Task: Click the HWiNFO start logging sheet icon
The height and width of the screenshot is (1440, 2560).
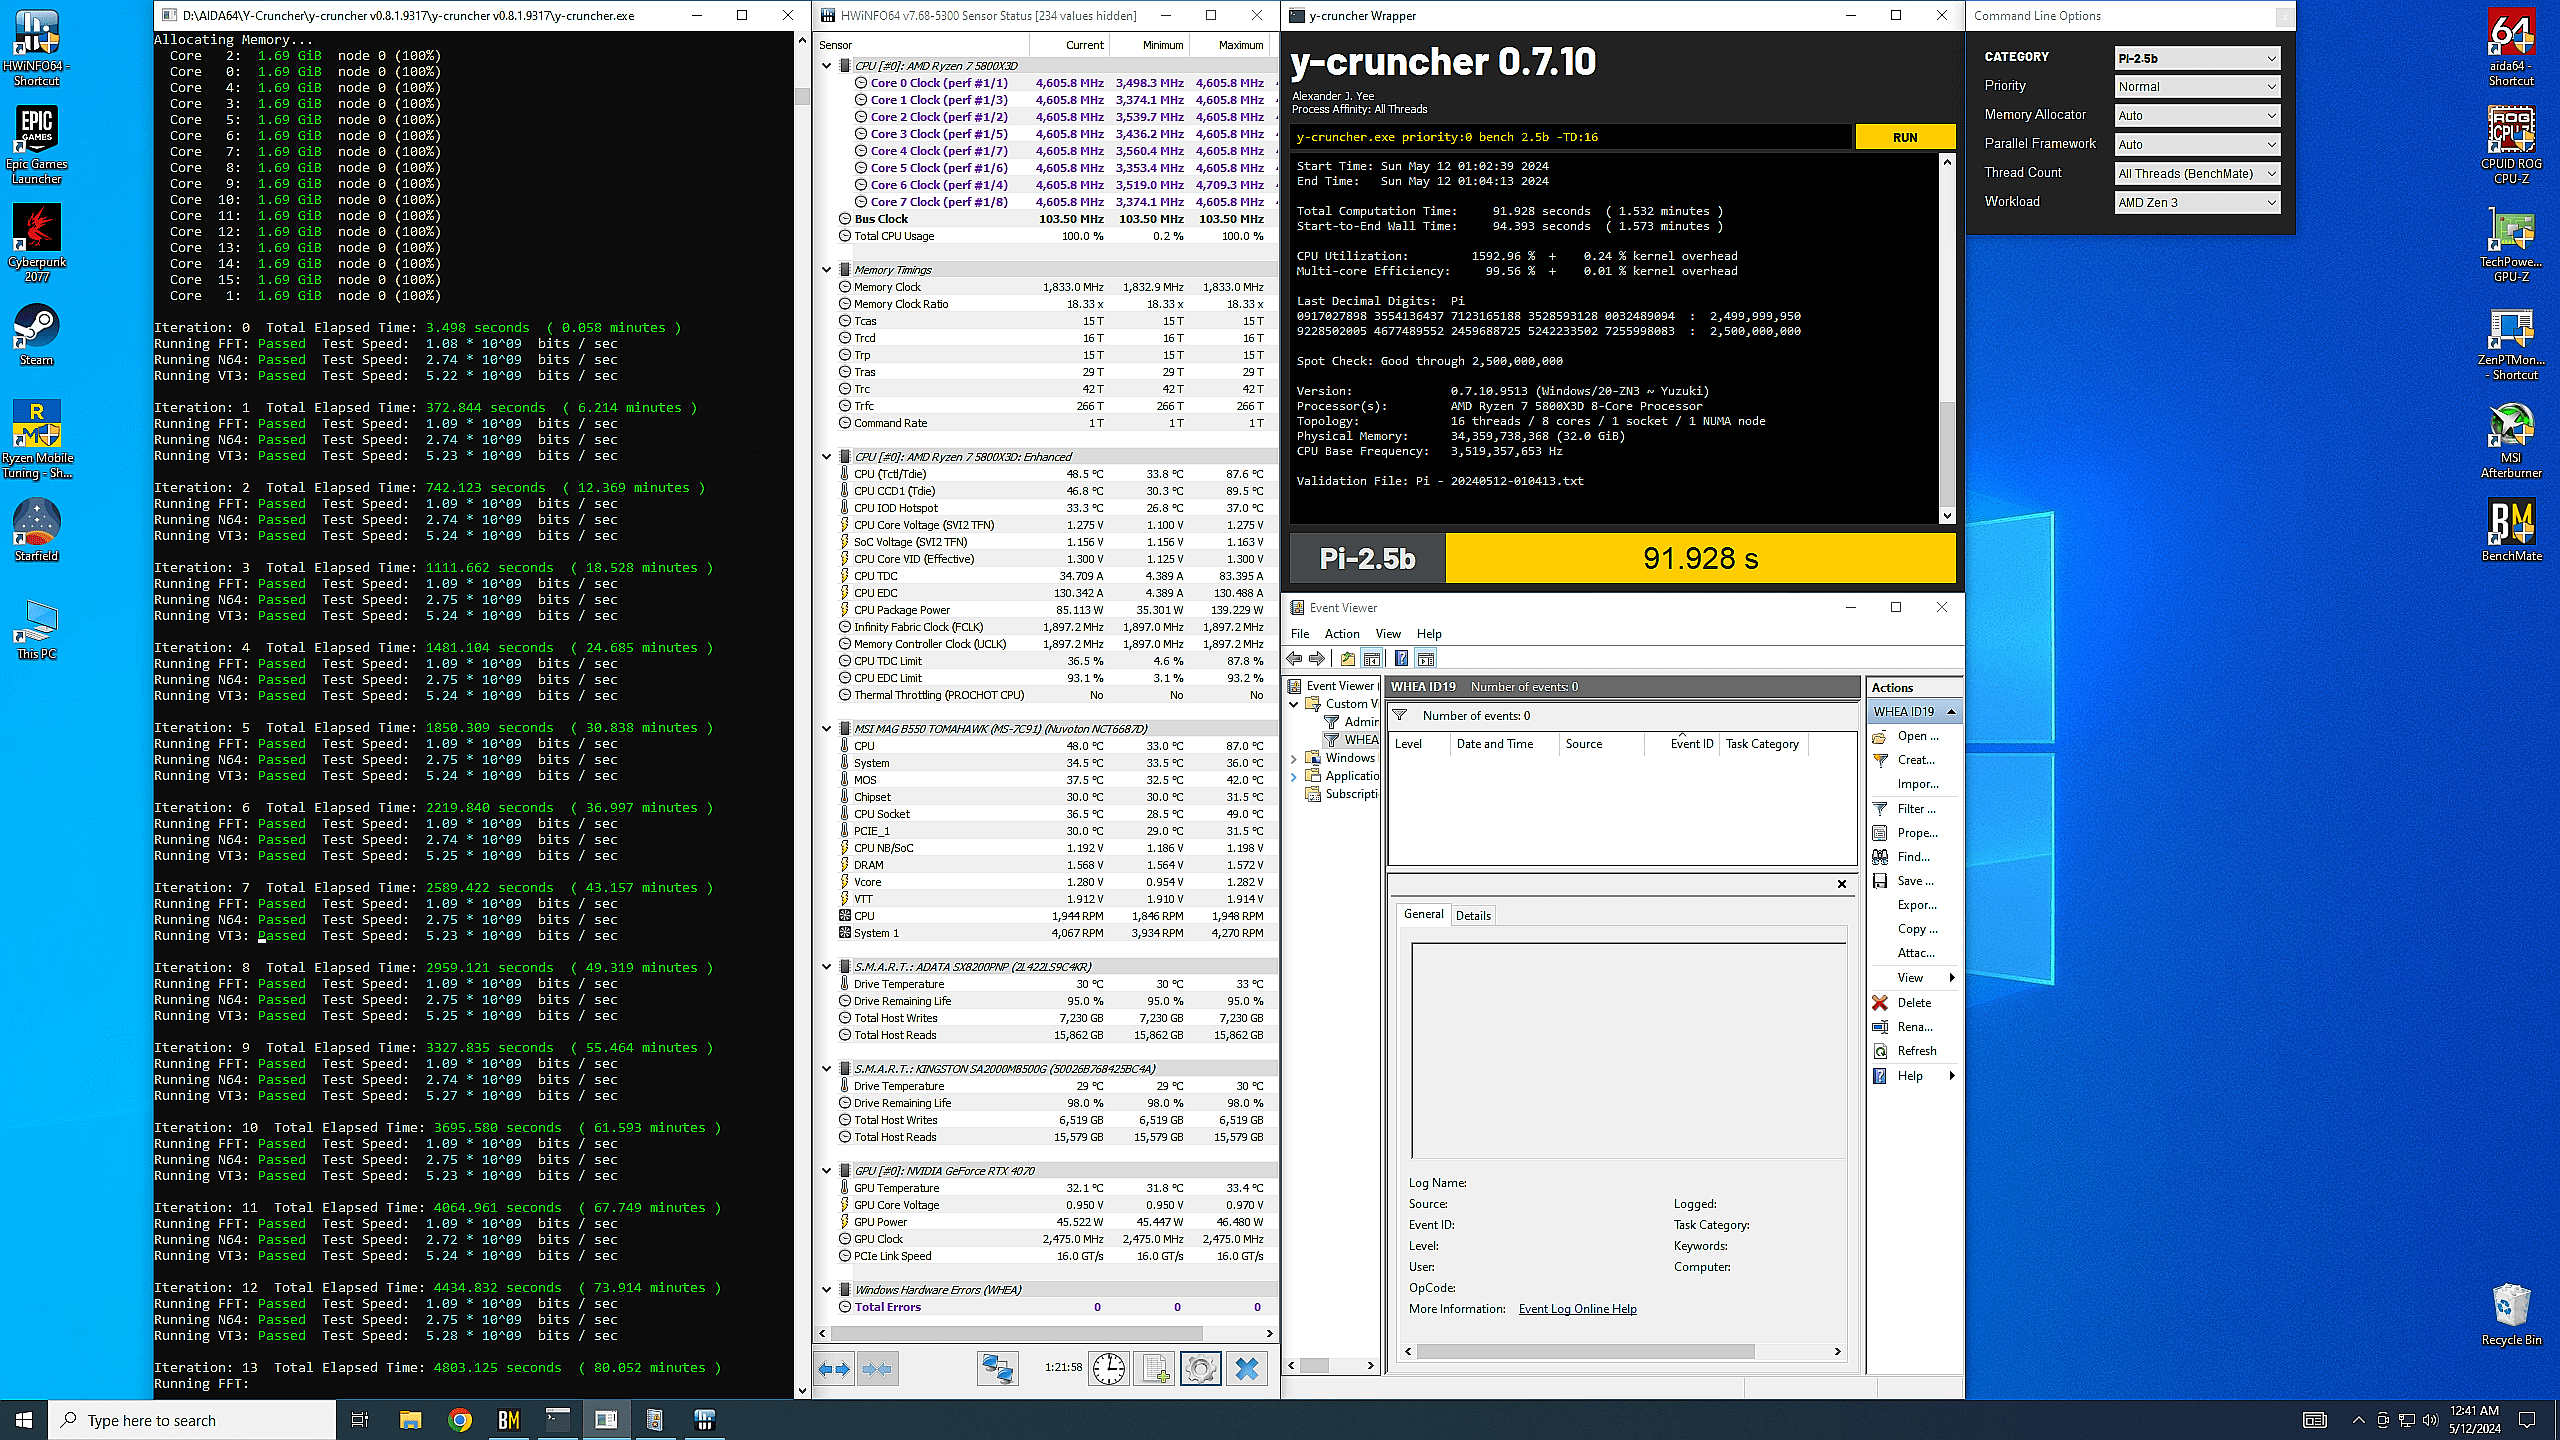Action: tap(1154, 1368)
